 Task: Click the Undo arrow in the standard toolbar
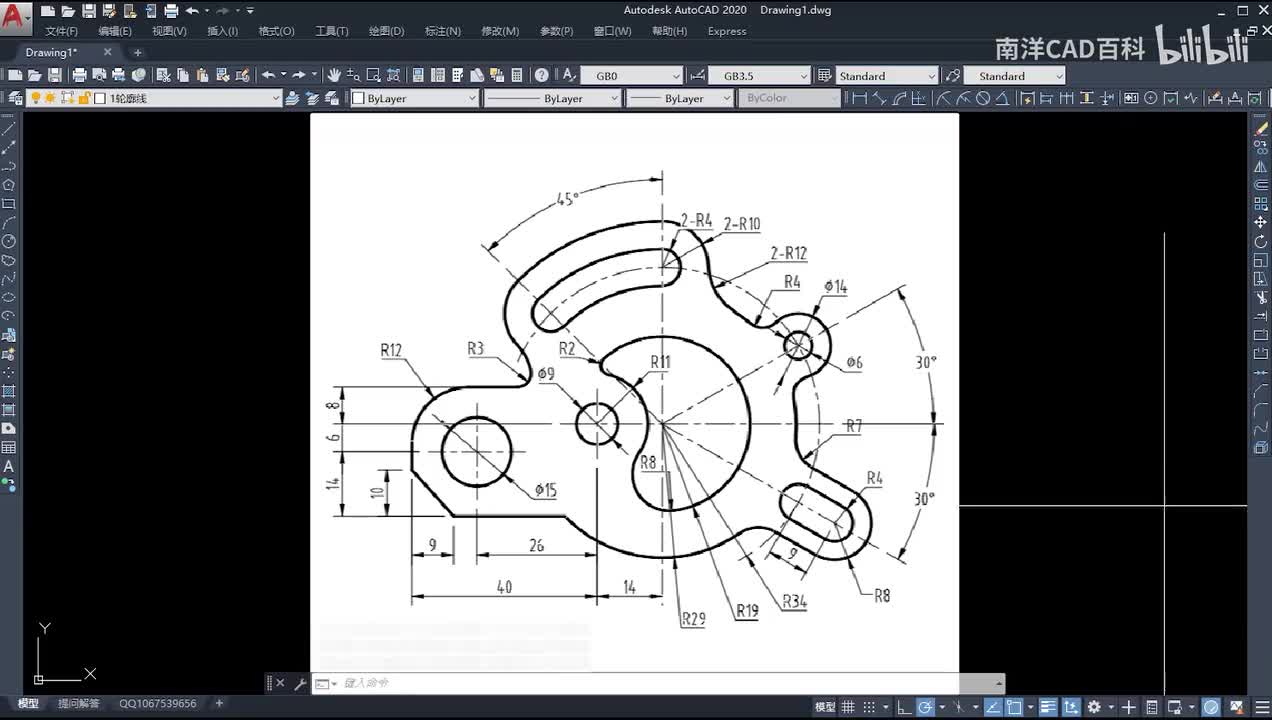click(268, 75)
